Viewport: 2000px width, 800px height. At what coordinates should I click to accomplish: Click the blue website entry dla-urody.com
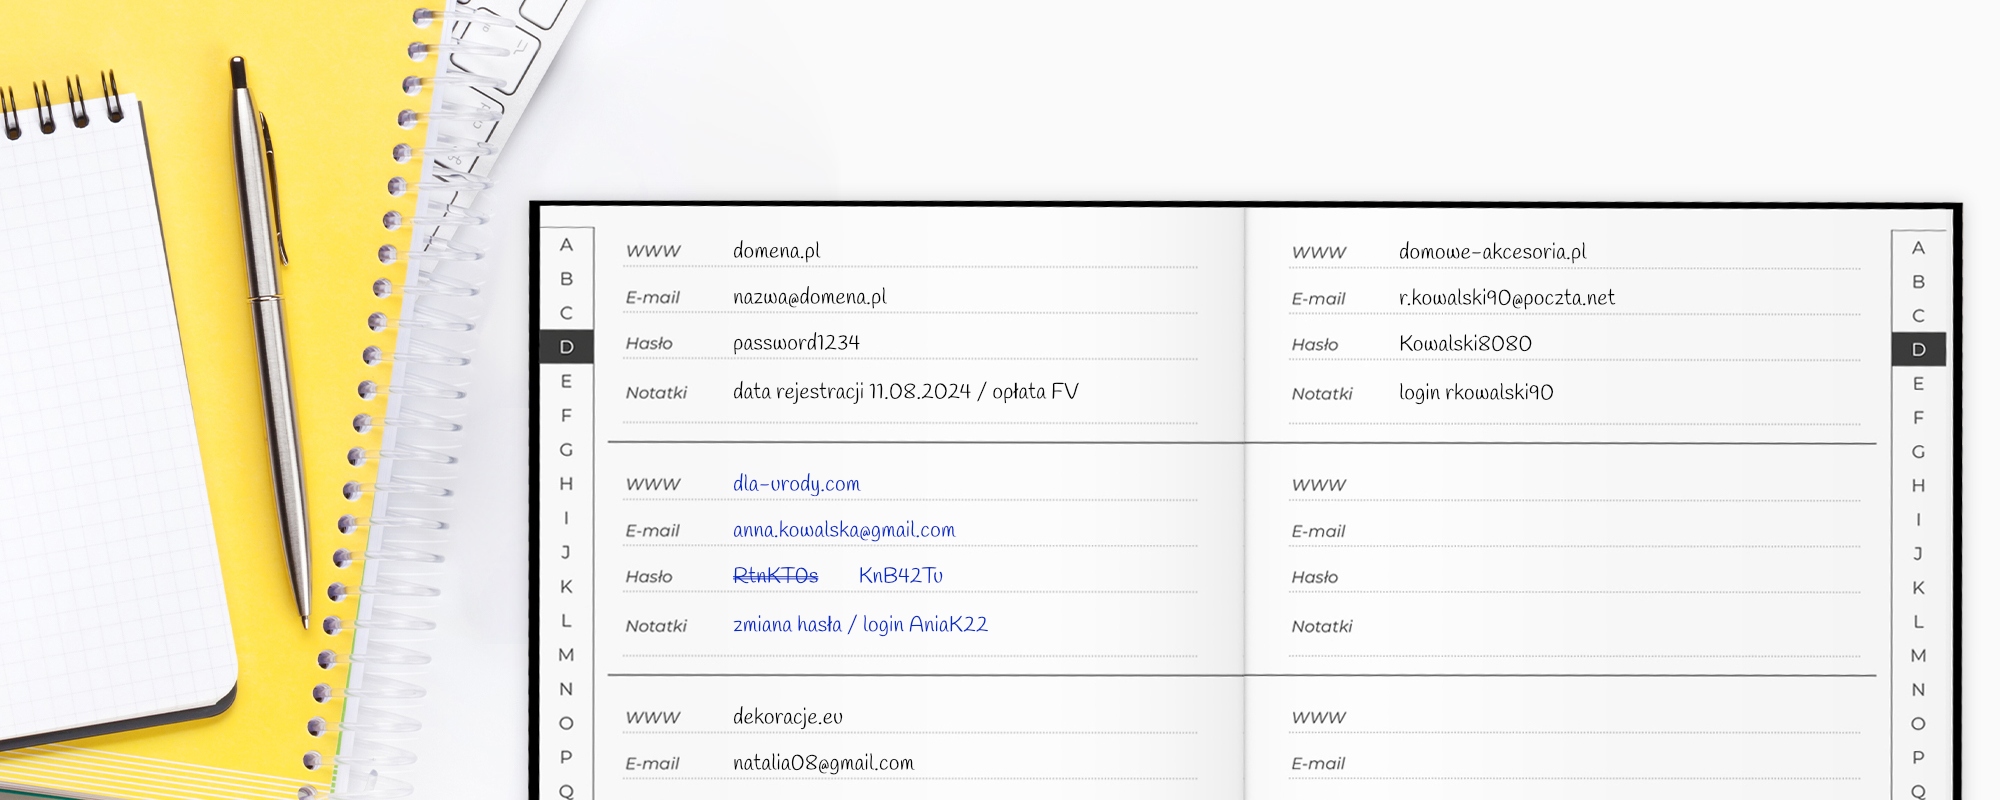tap(796, 484)
